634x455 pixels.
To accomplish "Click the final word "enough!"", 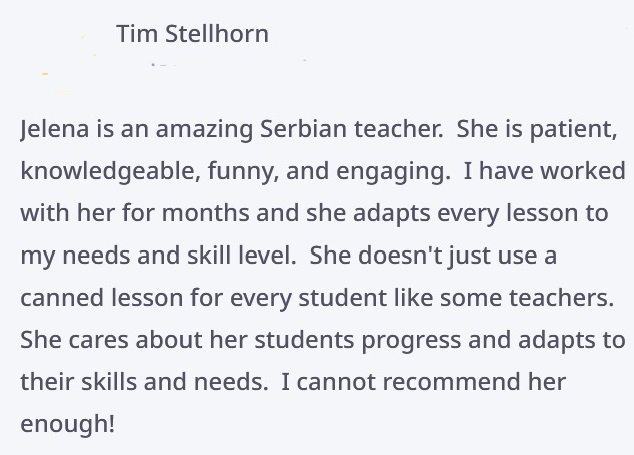I will [68, 425].
